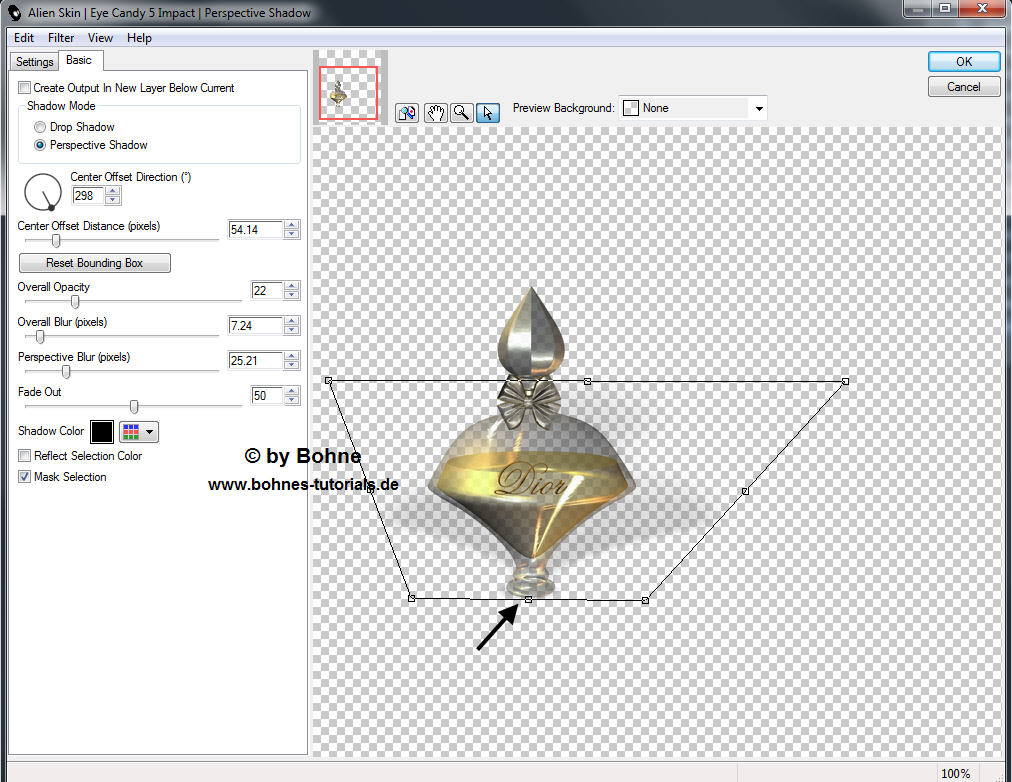Viewport: 1012px width, 782px height.
Task: Enable Create Output In New Layer checkbox
Action: [x=25, y=88]
